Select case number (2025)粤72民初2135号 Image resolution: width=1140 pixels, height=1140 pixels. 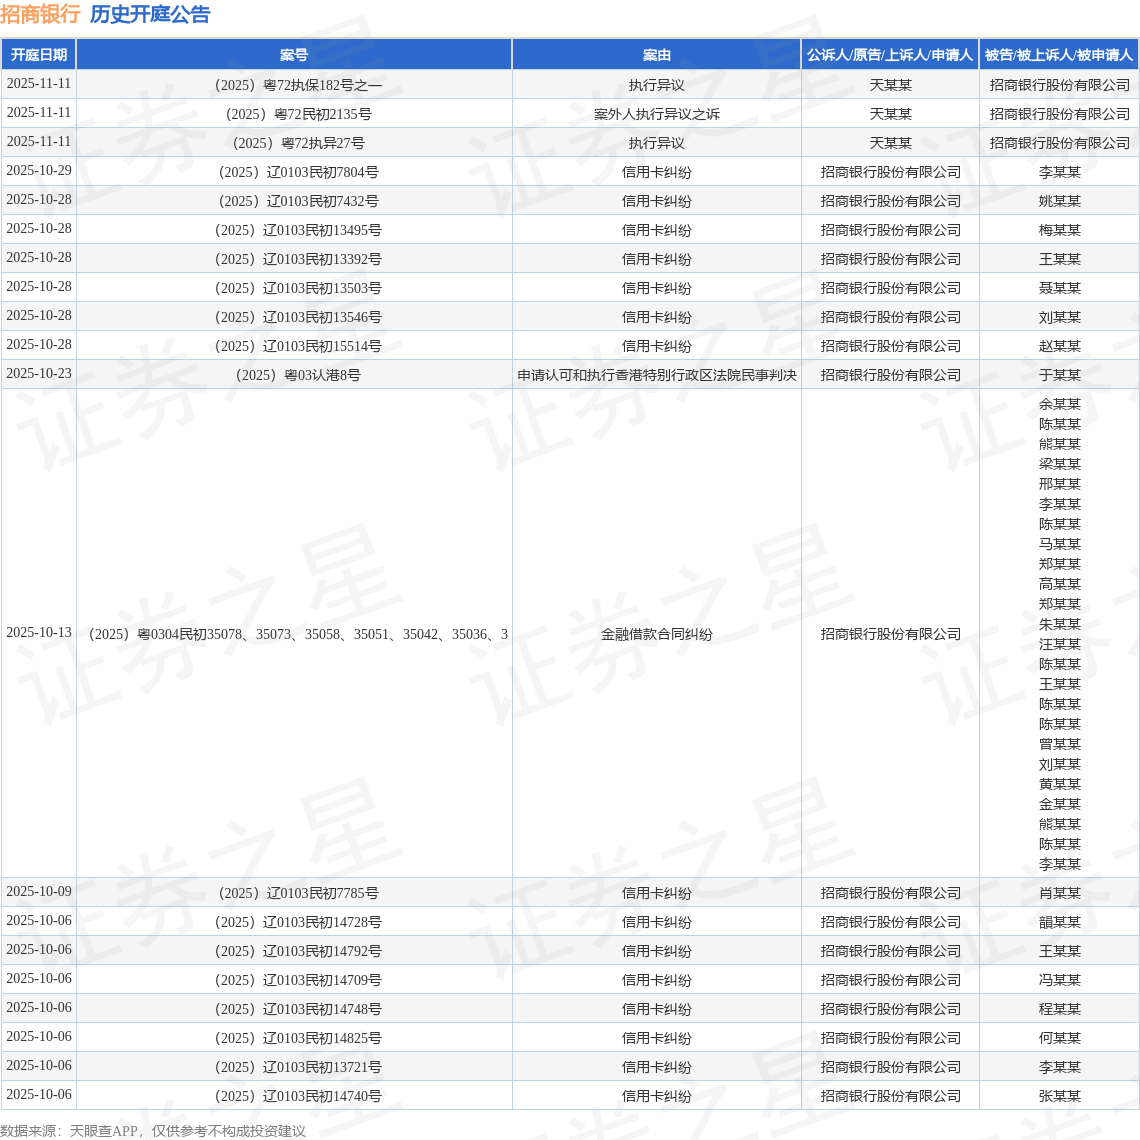tap(298, 114)
